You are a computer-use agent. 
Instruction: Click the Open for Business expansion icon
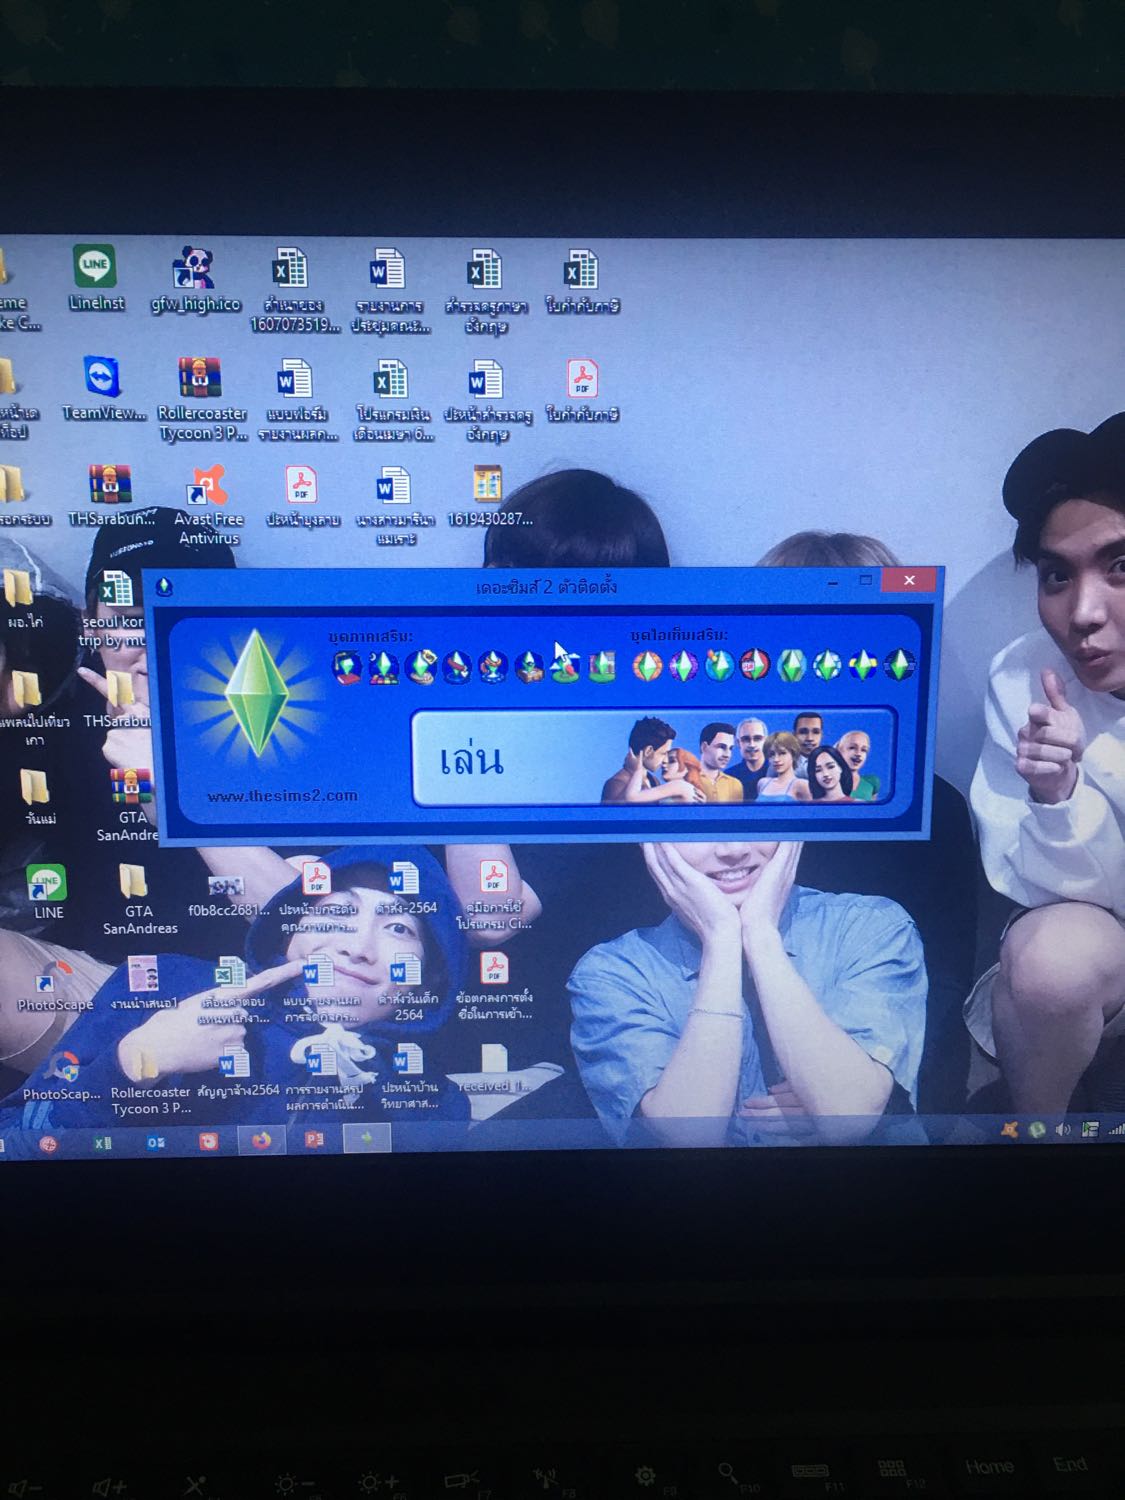pyautogui.click(x=421, y=666)
